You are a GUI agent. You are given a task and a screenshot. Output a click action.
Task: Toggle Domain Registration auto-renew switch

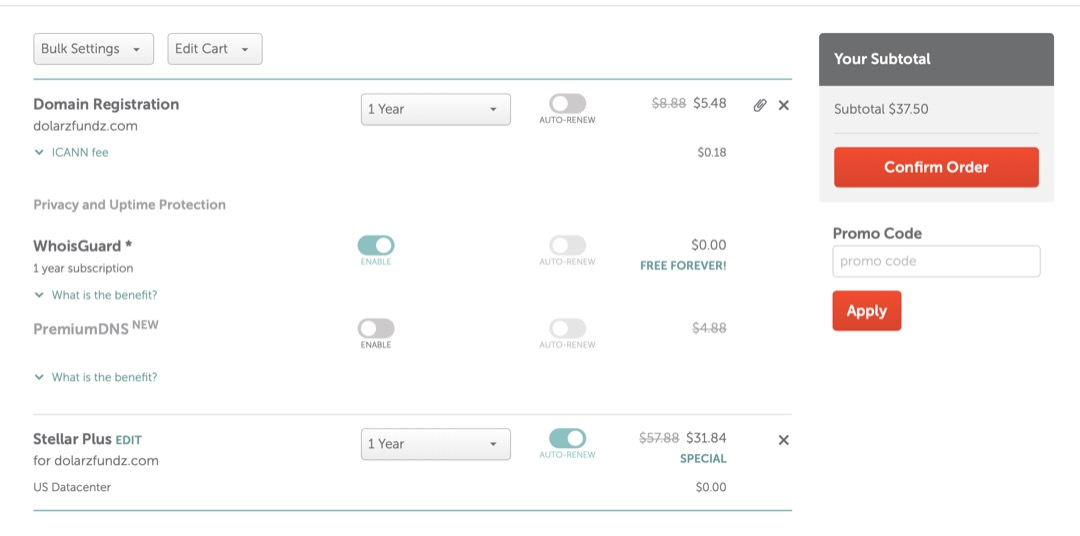(x=567, y=104)
